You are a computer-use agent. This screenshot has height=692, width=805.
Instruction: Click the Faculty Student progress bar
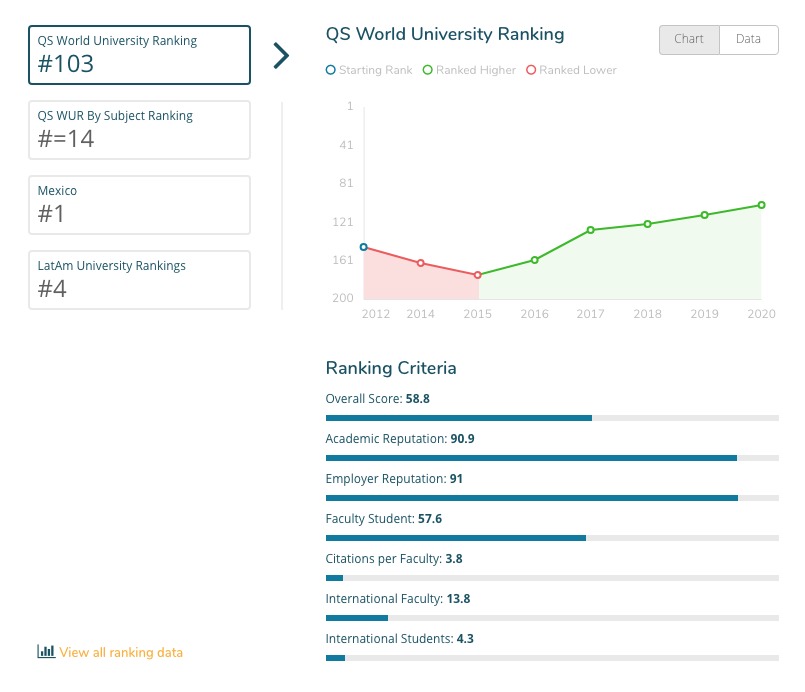tap(552, 538)
